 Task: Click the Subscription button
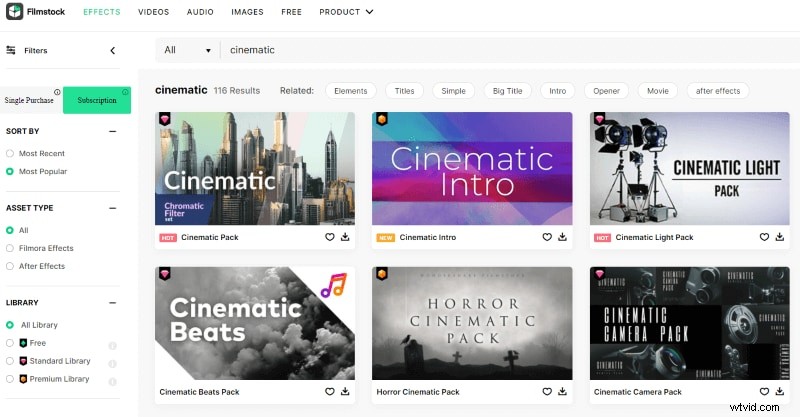point(97,100)
